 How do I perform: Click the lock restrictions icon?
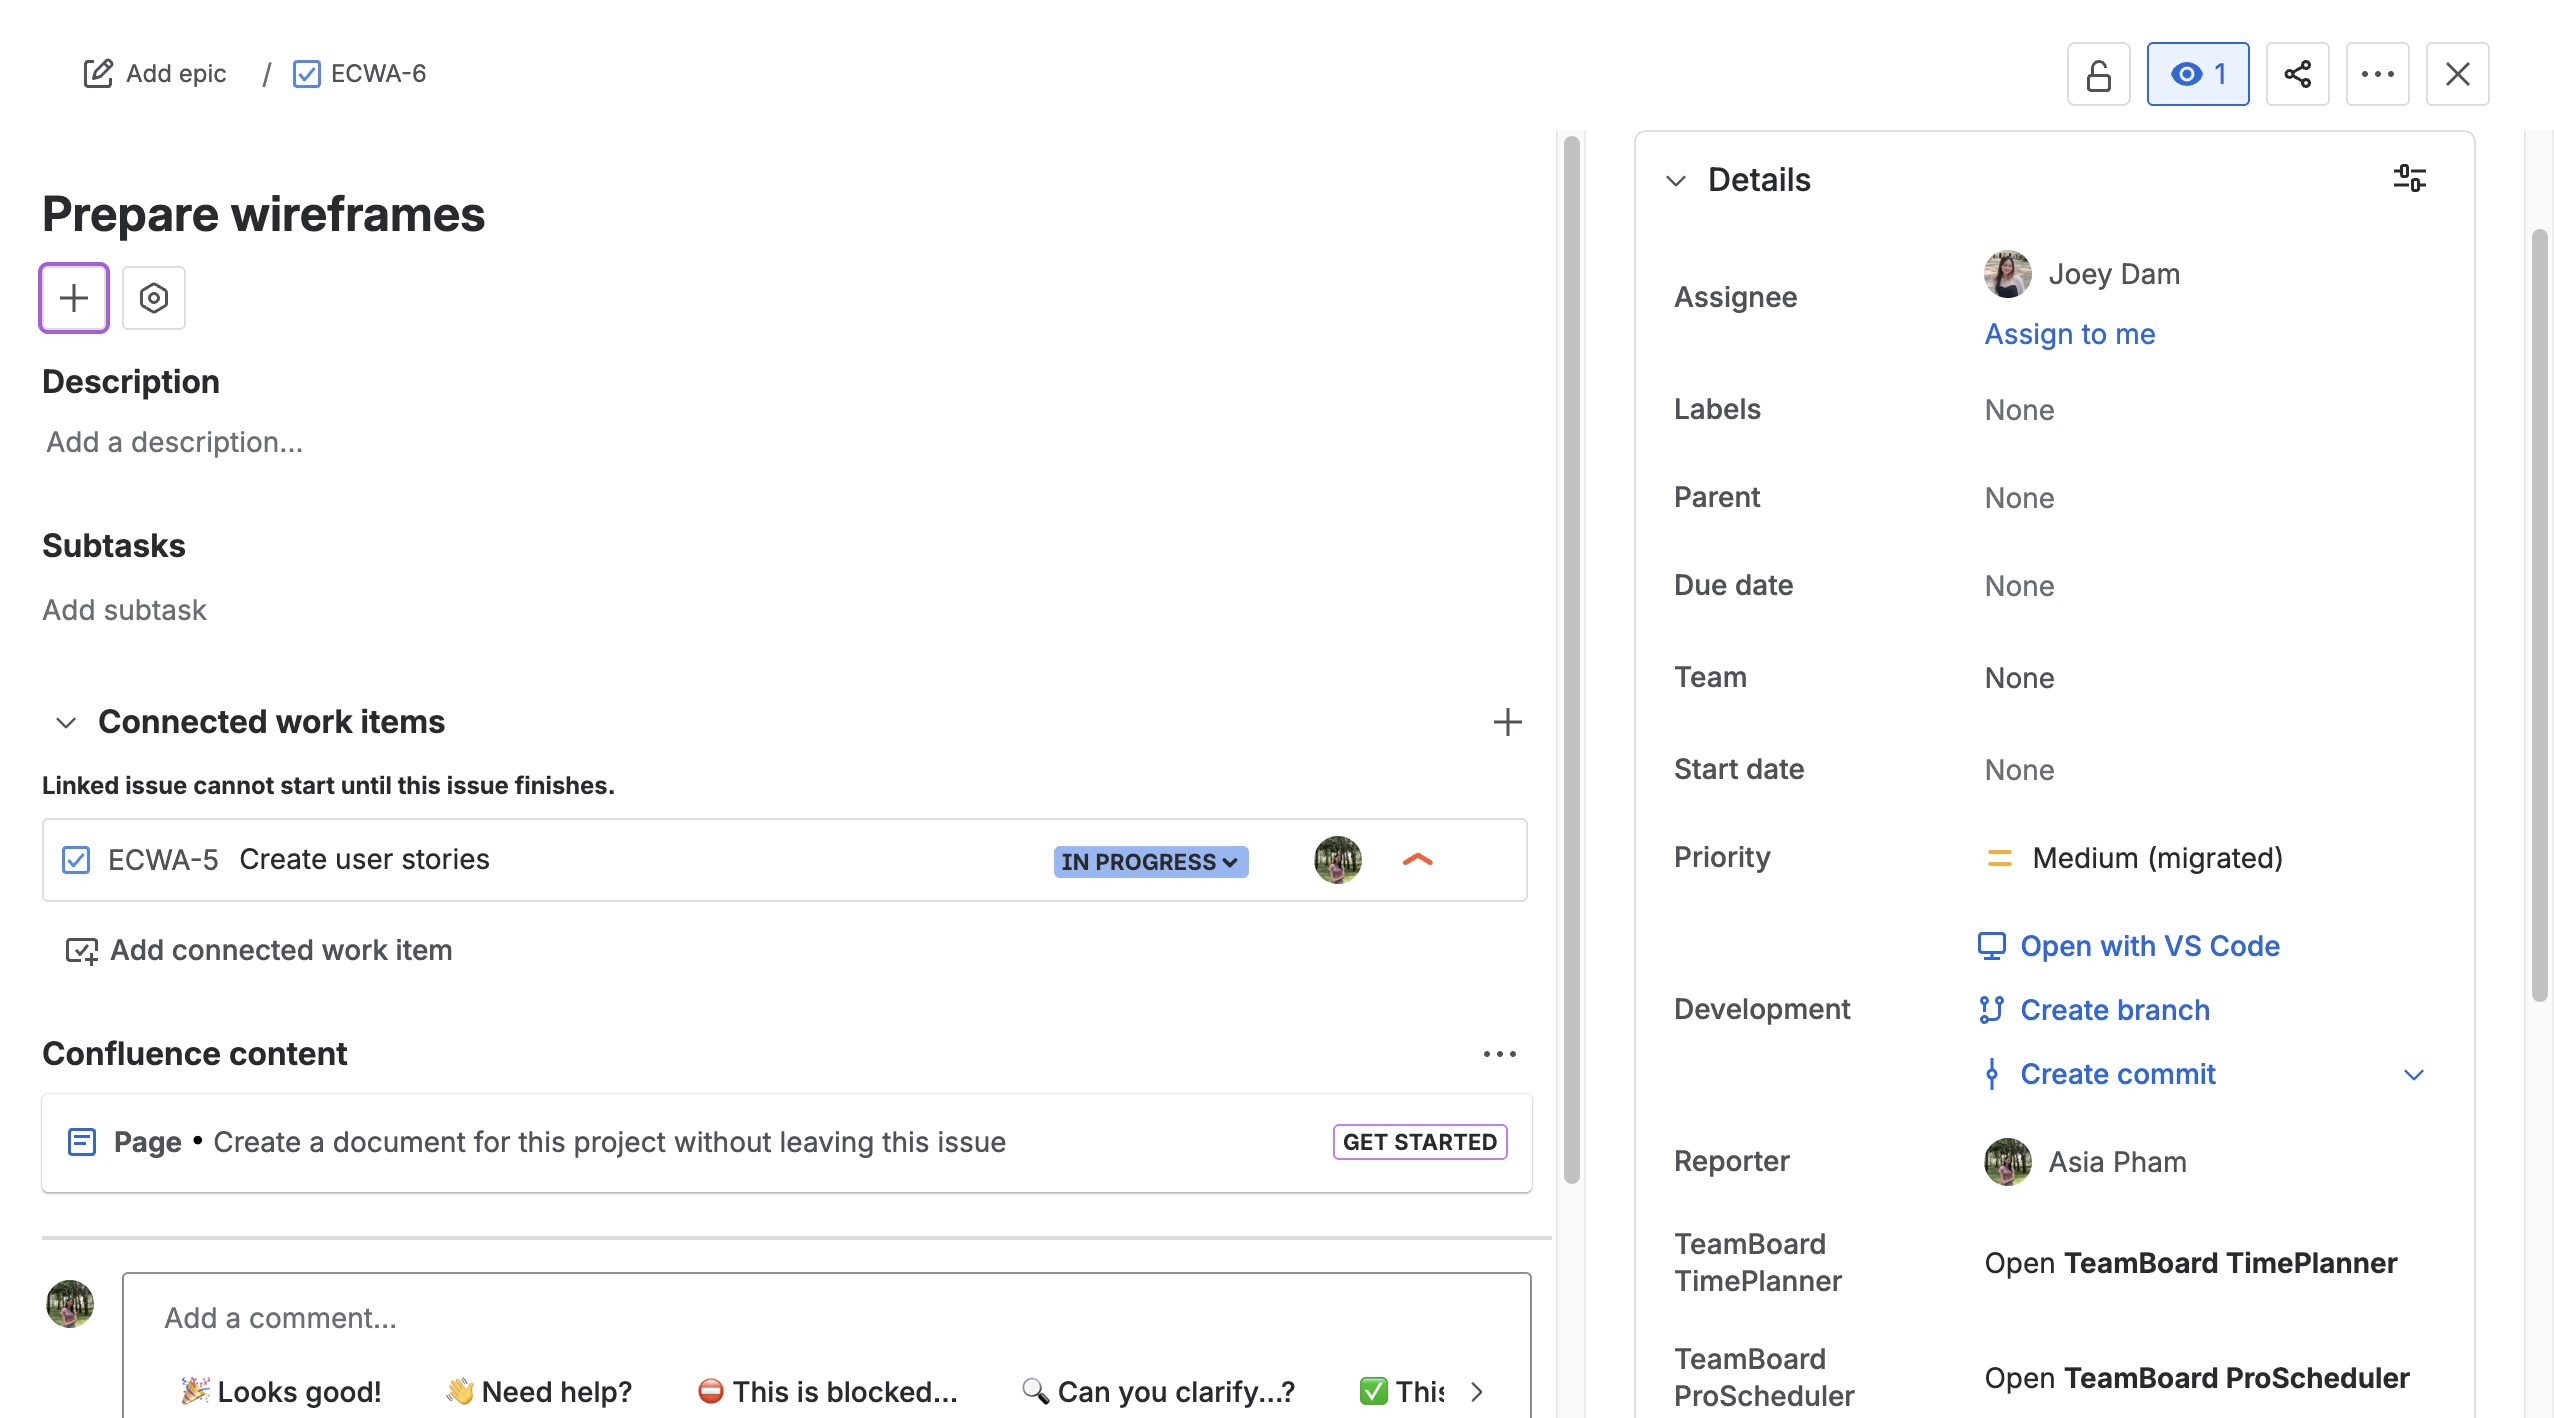[x=2098, y=74]
